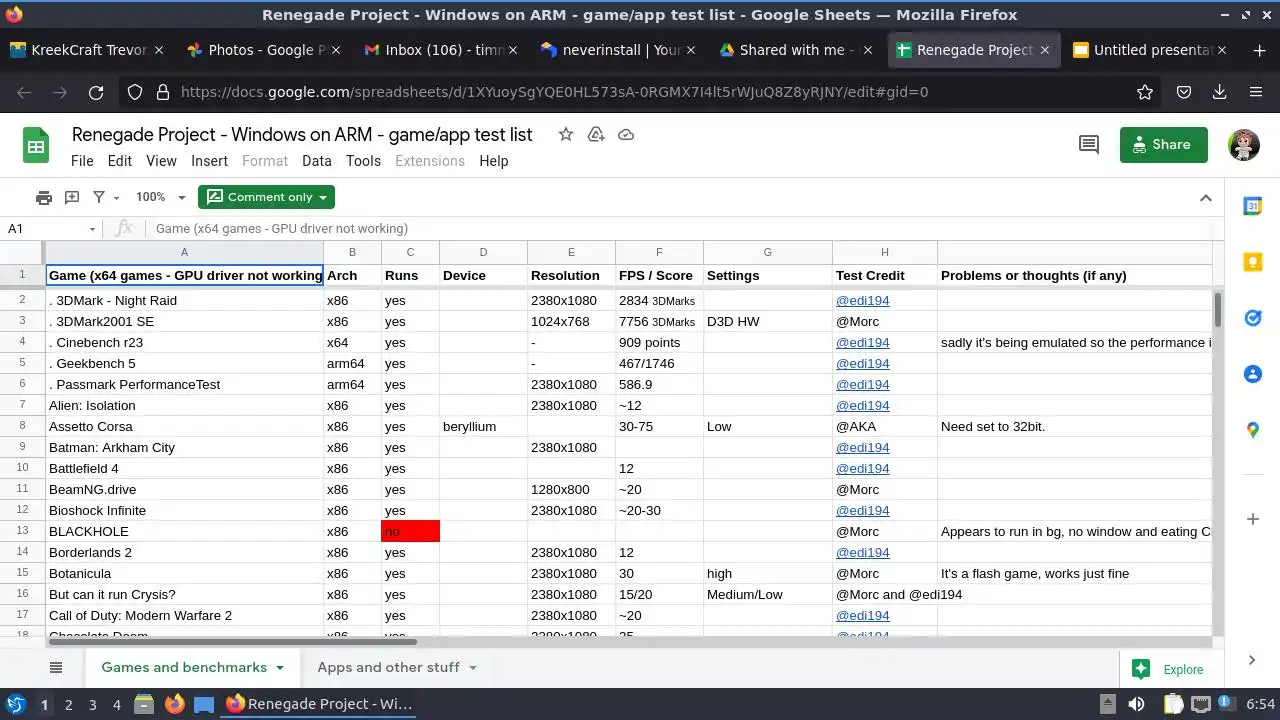Select the beryllium device cell
Screen dimensions: 1280x720
(483, 427)
